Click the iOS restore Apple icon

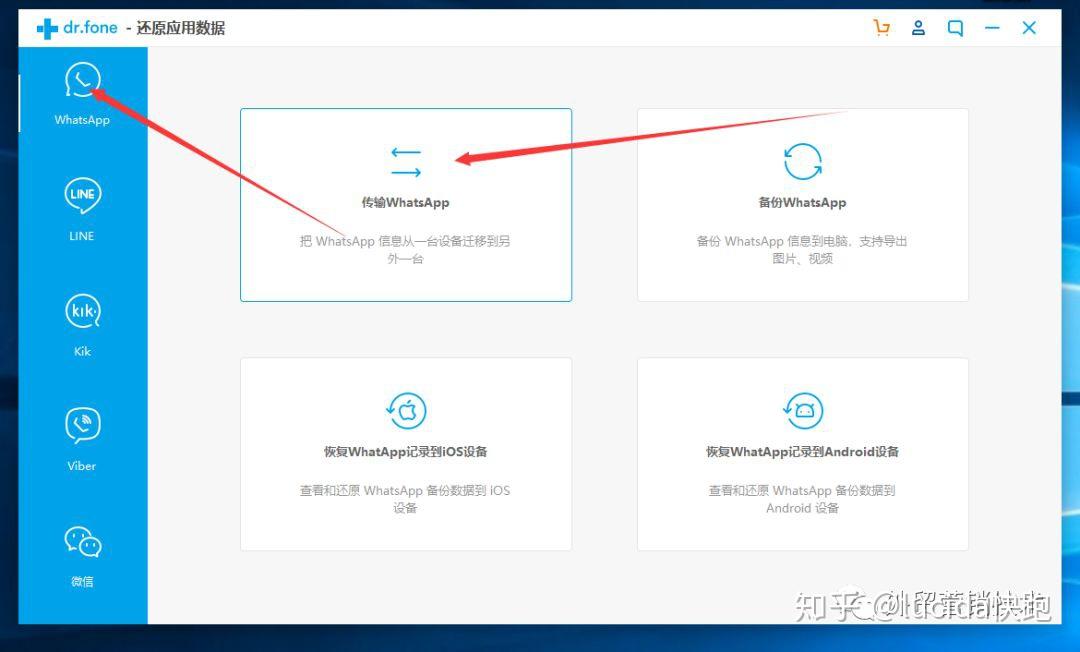tap(406, 411)
